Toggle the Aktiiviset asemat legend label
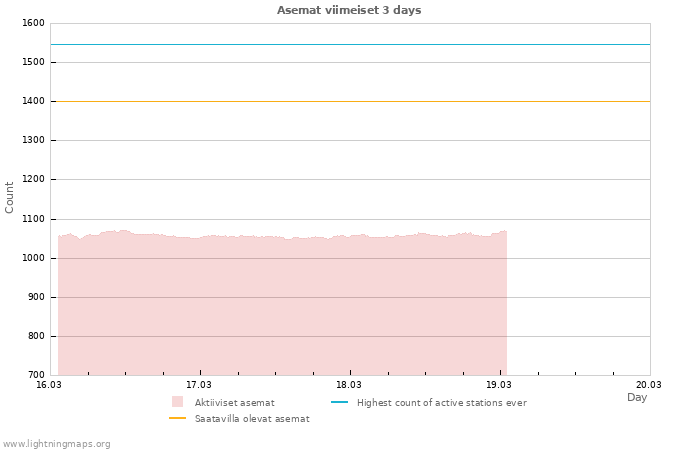The width and height of the screenshot is (700, 450). (234, 402)
